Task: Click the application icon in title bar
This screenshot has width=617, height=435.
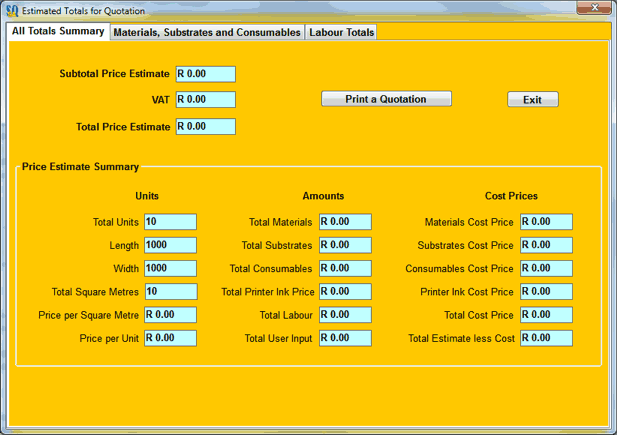Action: (x=13, y=11)
